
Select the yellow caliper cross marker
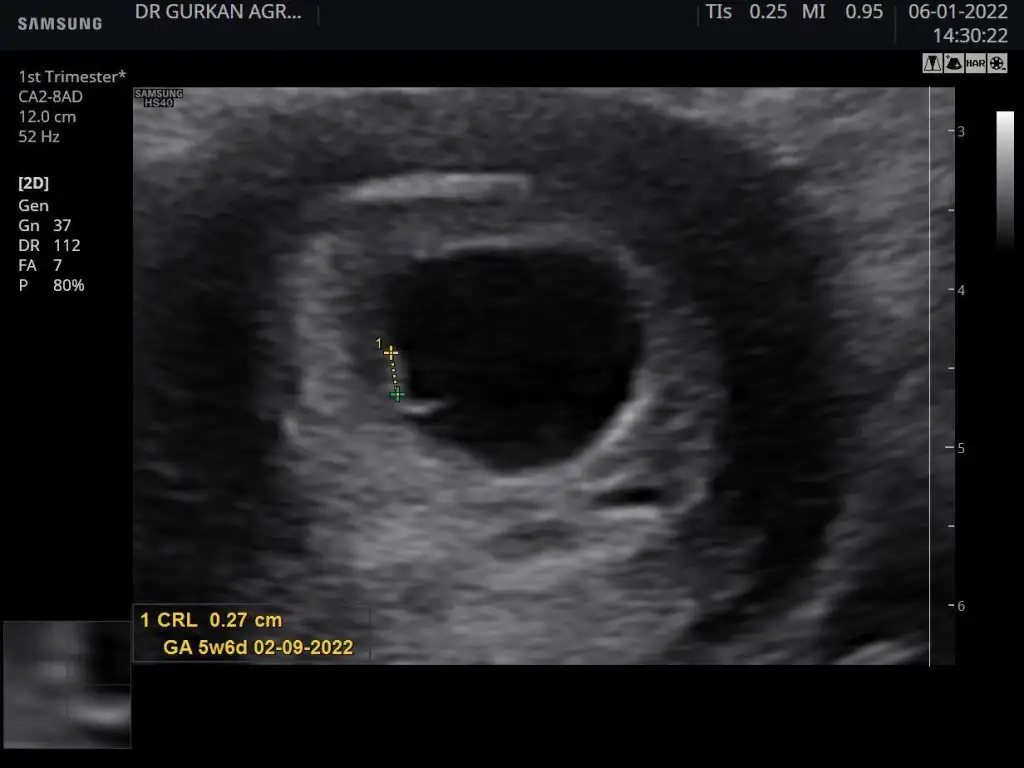[391, 353]
